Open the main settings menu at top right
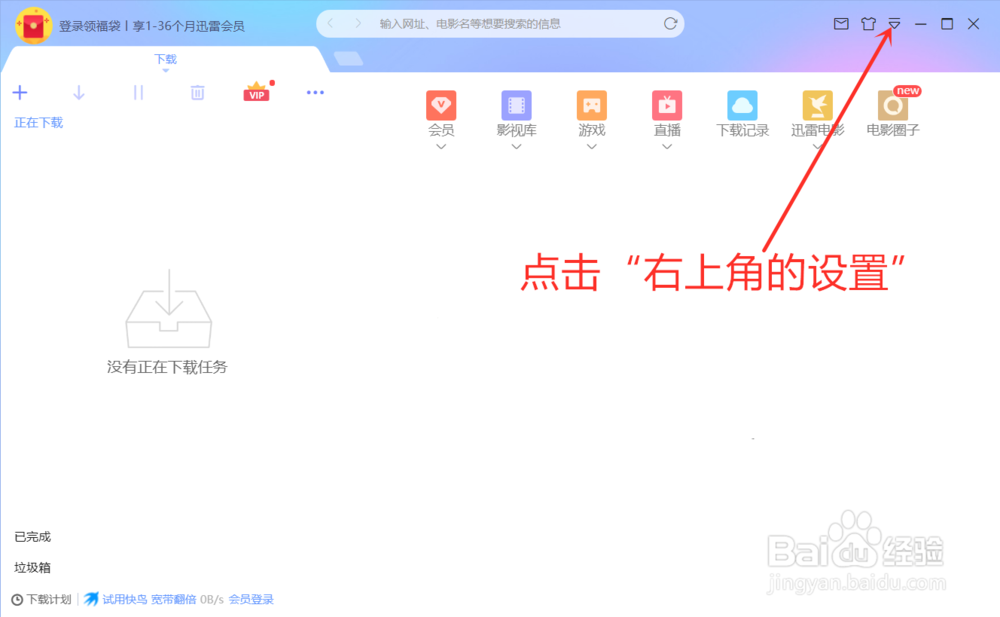The height and width of the screenshot is (617, 1000). 893,23
